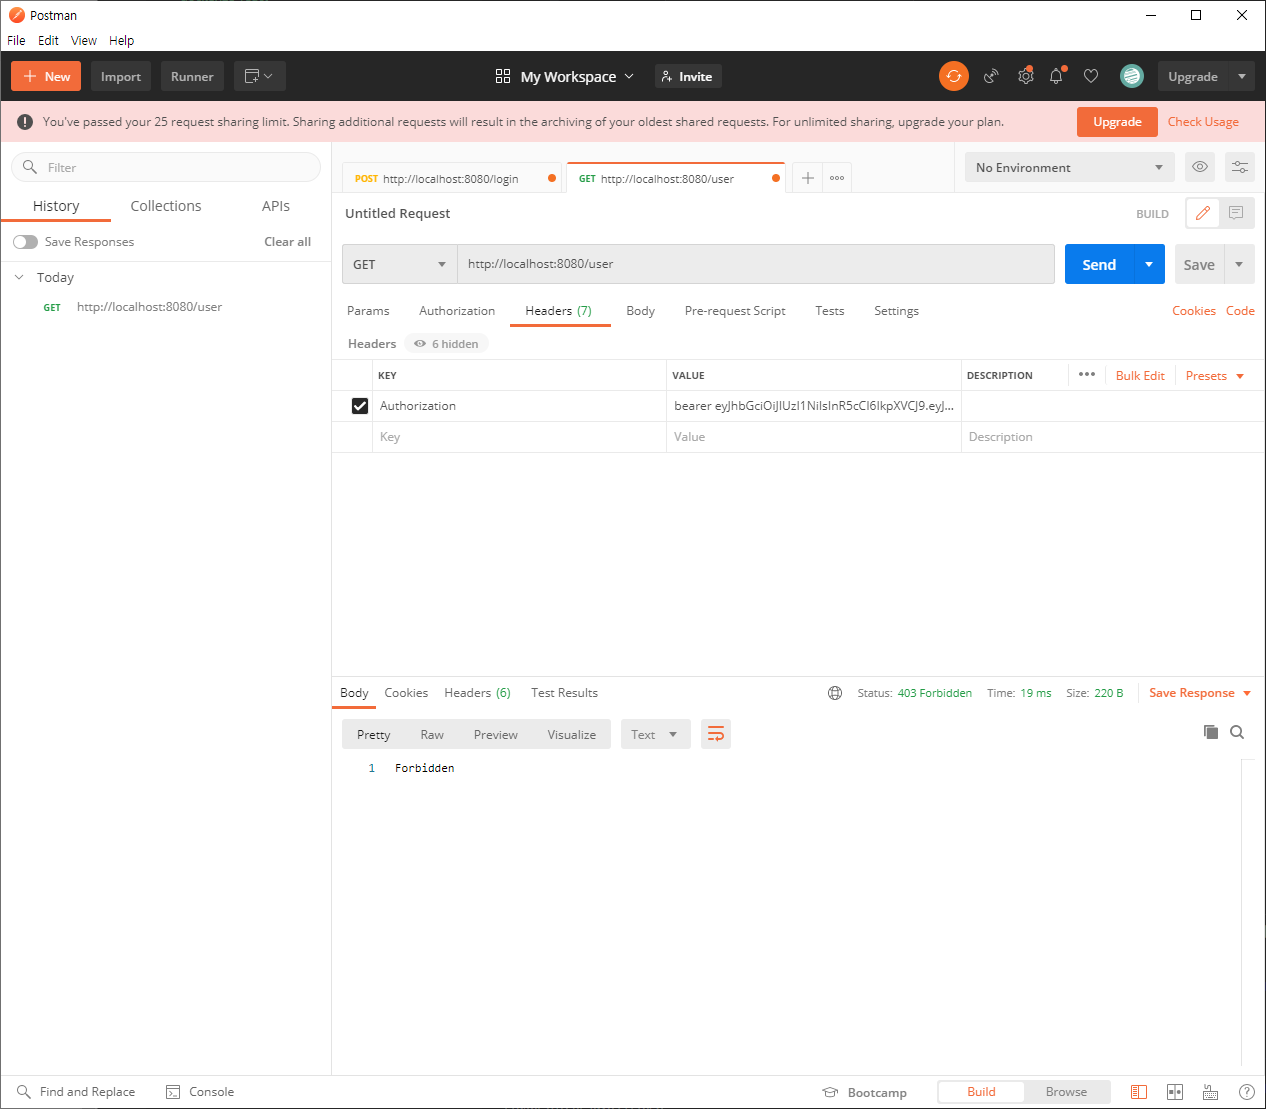Open Bootcamp from status bar
Image resolution: width=1266 pixels, height=1109 pixels.
tap(864, 1092)
